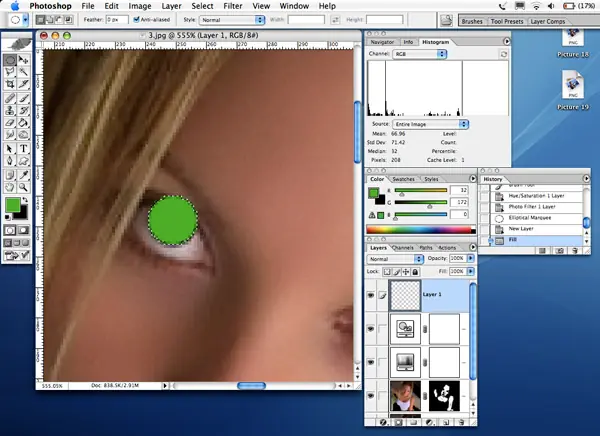Viewport: 600px width, 436px height.
Task: Select the Dodge tool
Action: coord(23,135)
